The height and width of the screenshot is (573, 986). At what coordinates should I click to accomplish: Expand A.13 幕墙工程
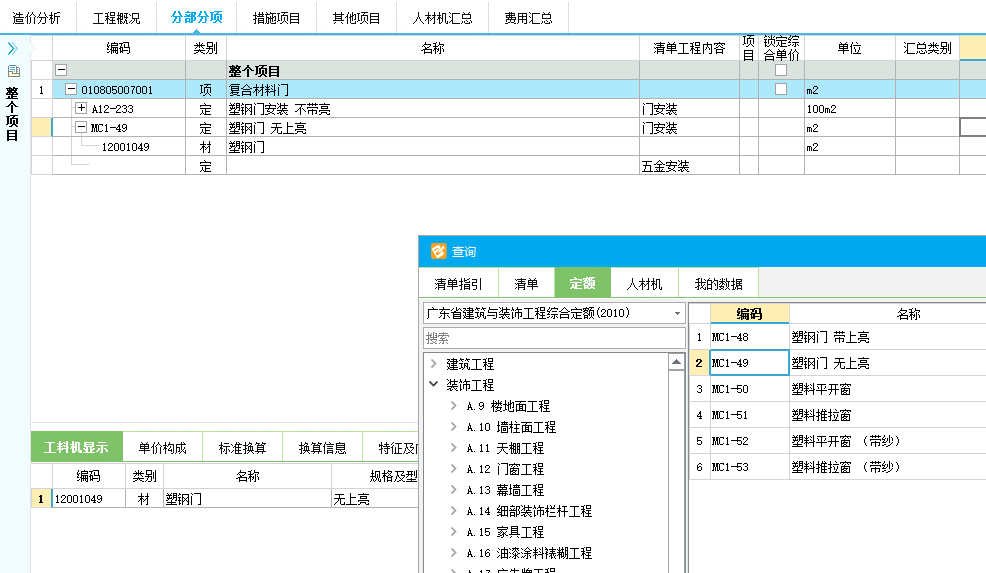point(453,489)
